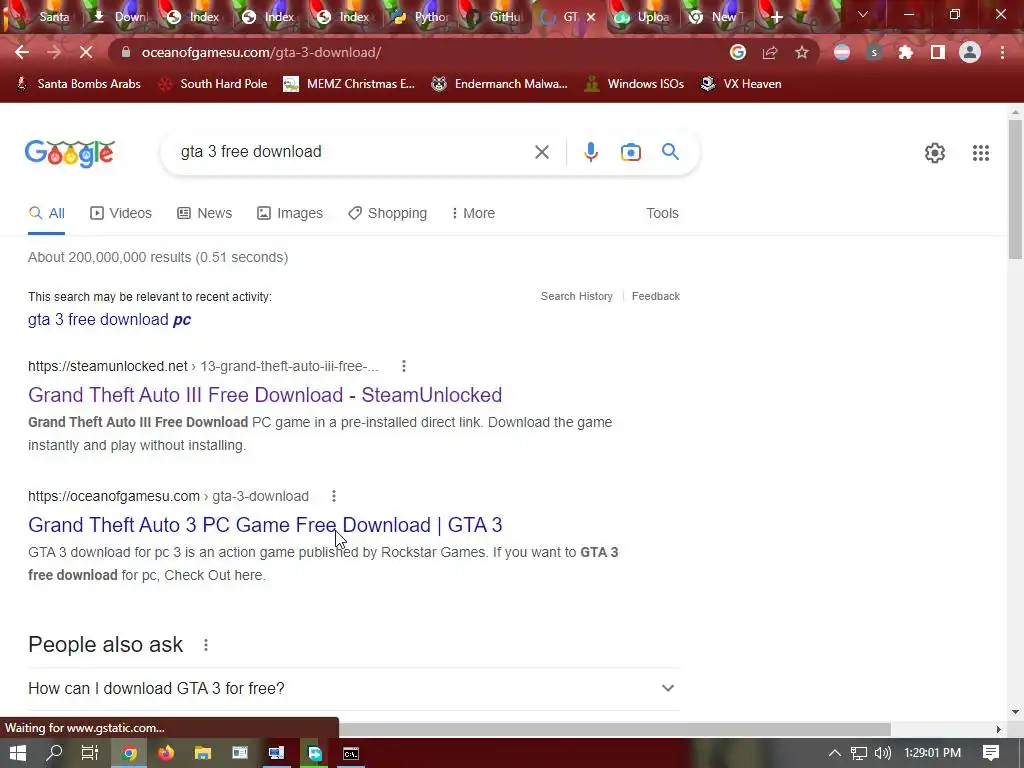The width and height of the screenshot is (1024, 768).
Task: Start voice search with microphone
Action: click(x=590, y=152)
